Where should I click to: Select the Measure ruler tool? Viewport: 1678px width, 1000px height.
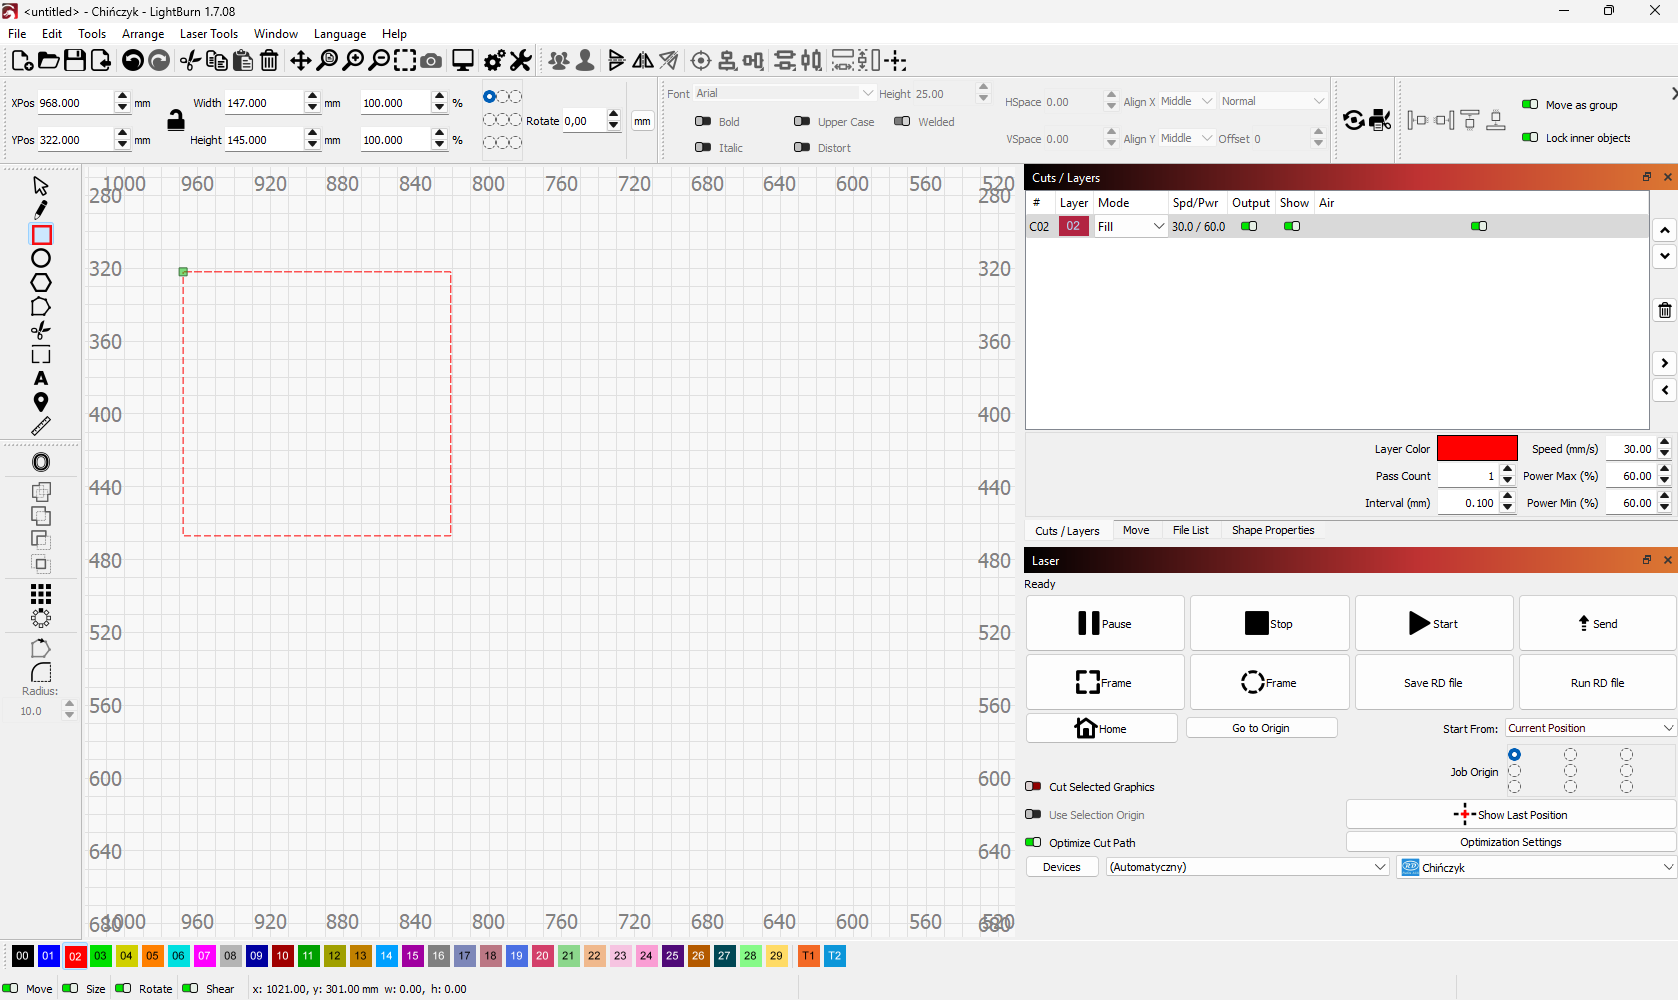tap(41, 427)
